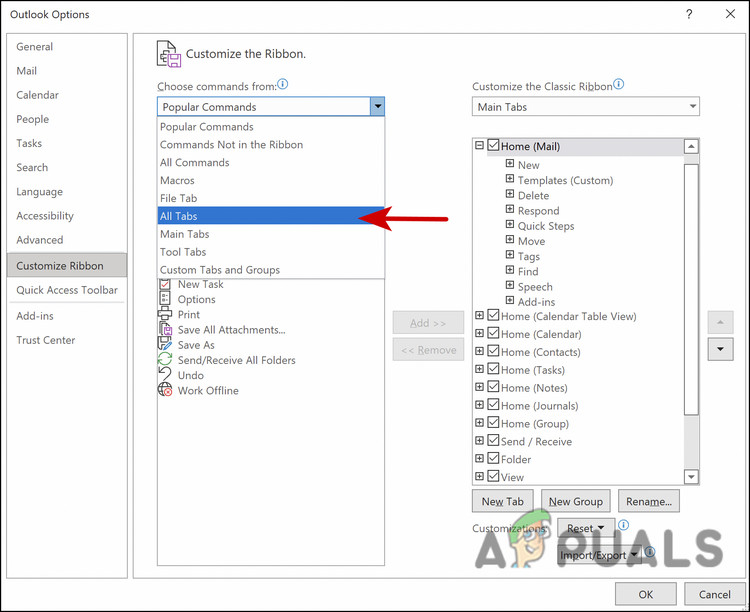Uncheck the Home (Journals) checkbox
The image size is (750, 612).
coord(493,405)
